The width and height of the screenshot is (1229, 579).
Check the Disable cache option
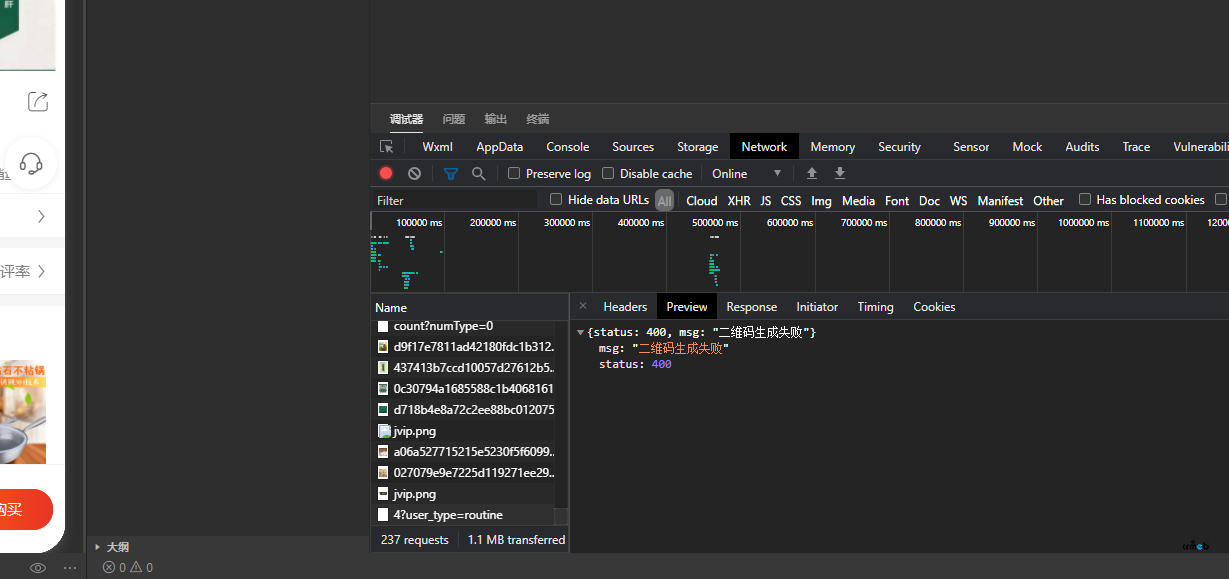[x=608, y=173]
